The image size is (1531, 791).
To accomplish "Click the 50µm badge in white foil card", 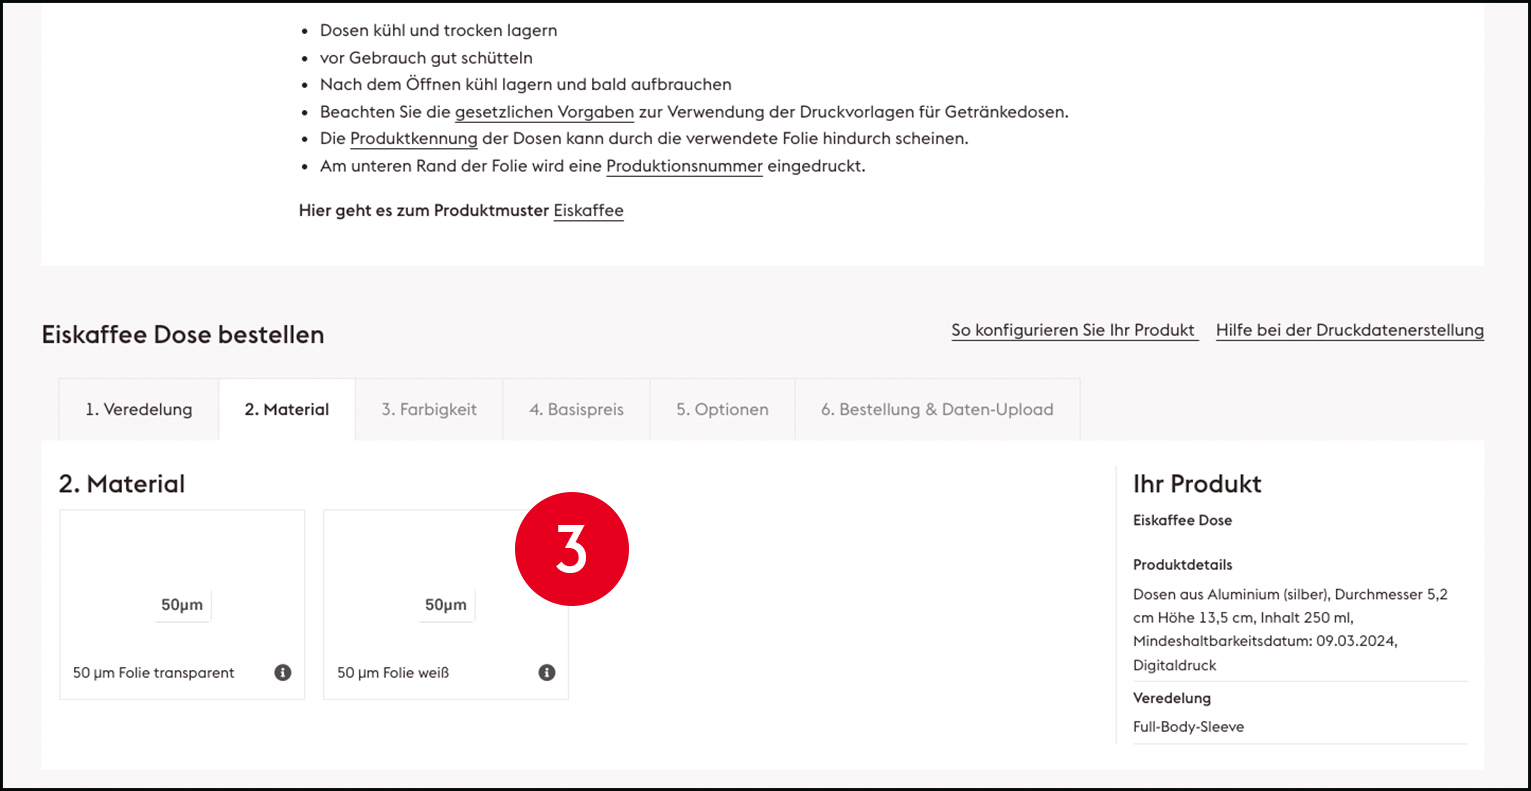I will point(446,605).
